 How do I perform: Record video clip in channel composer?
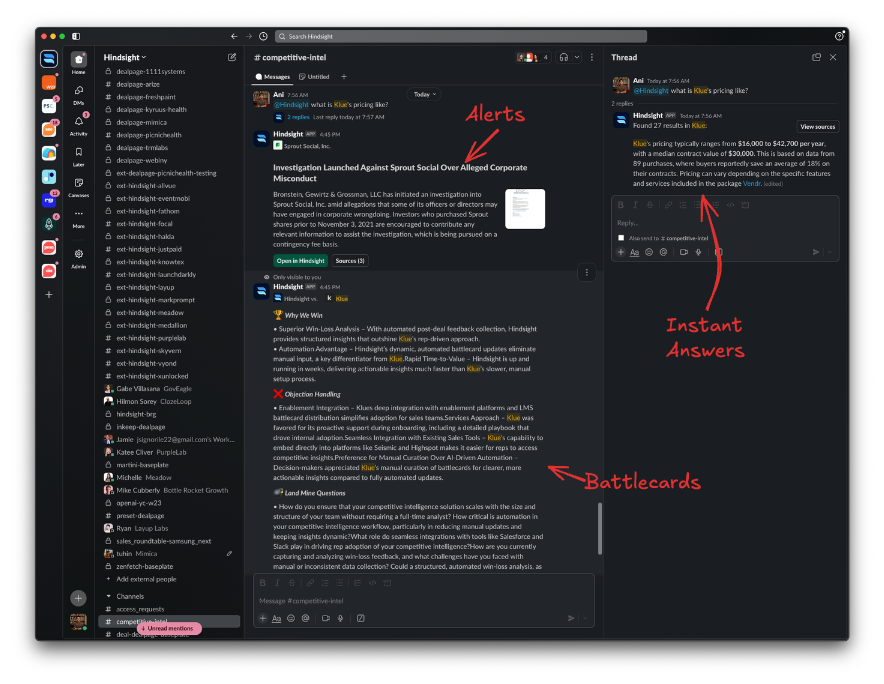(325, 618)
